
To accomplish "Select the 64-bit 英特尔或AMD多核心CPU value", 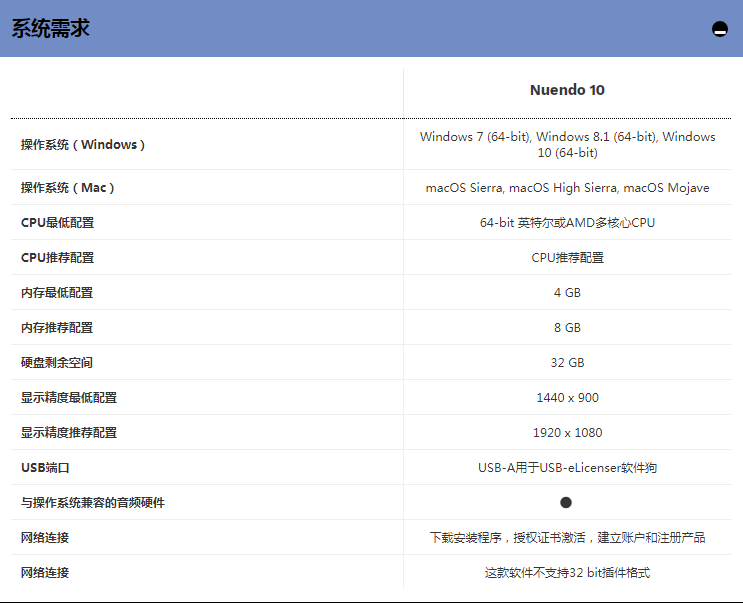I will pyautogui.click(x=567, y=223).
